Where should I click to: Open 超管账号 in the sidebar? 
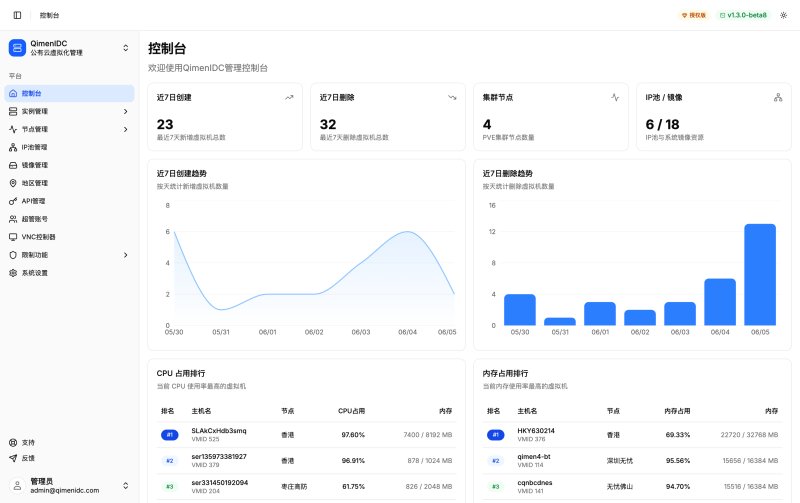(69, 219)
